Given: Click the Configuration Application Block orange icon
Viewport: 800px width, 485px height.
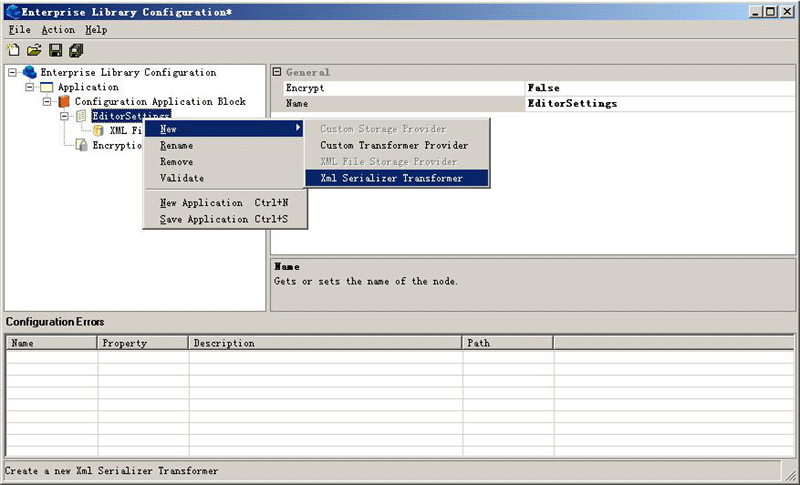Looking at the screenshot, I should point(64,102).
